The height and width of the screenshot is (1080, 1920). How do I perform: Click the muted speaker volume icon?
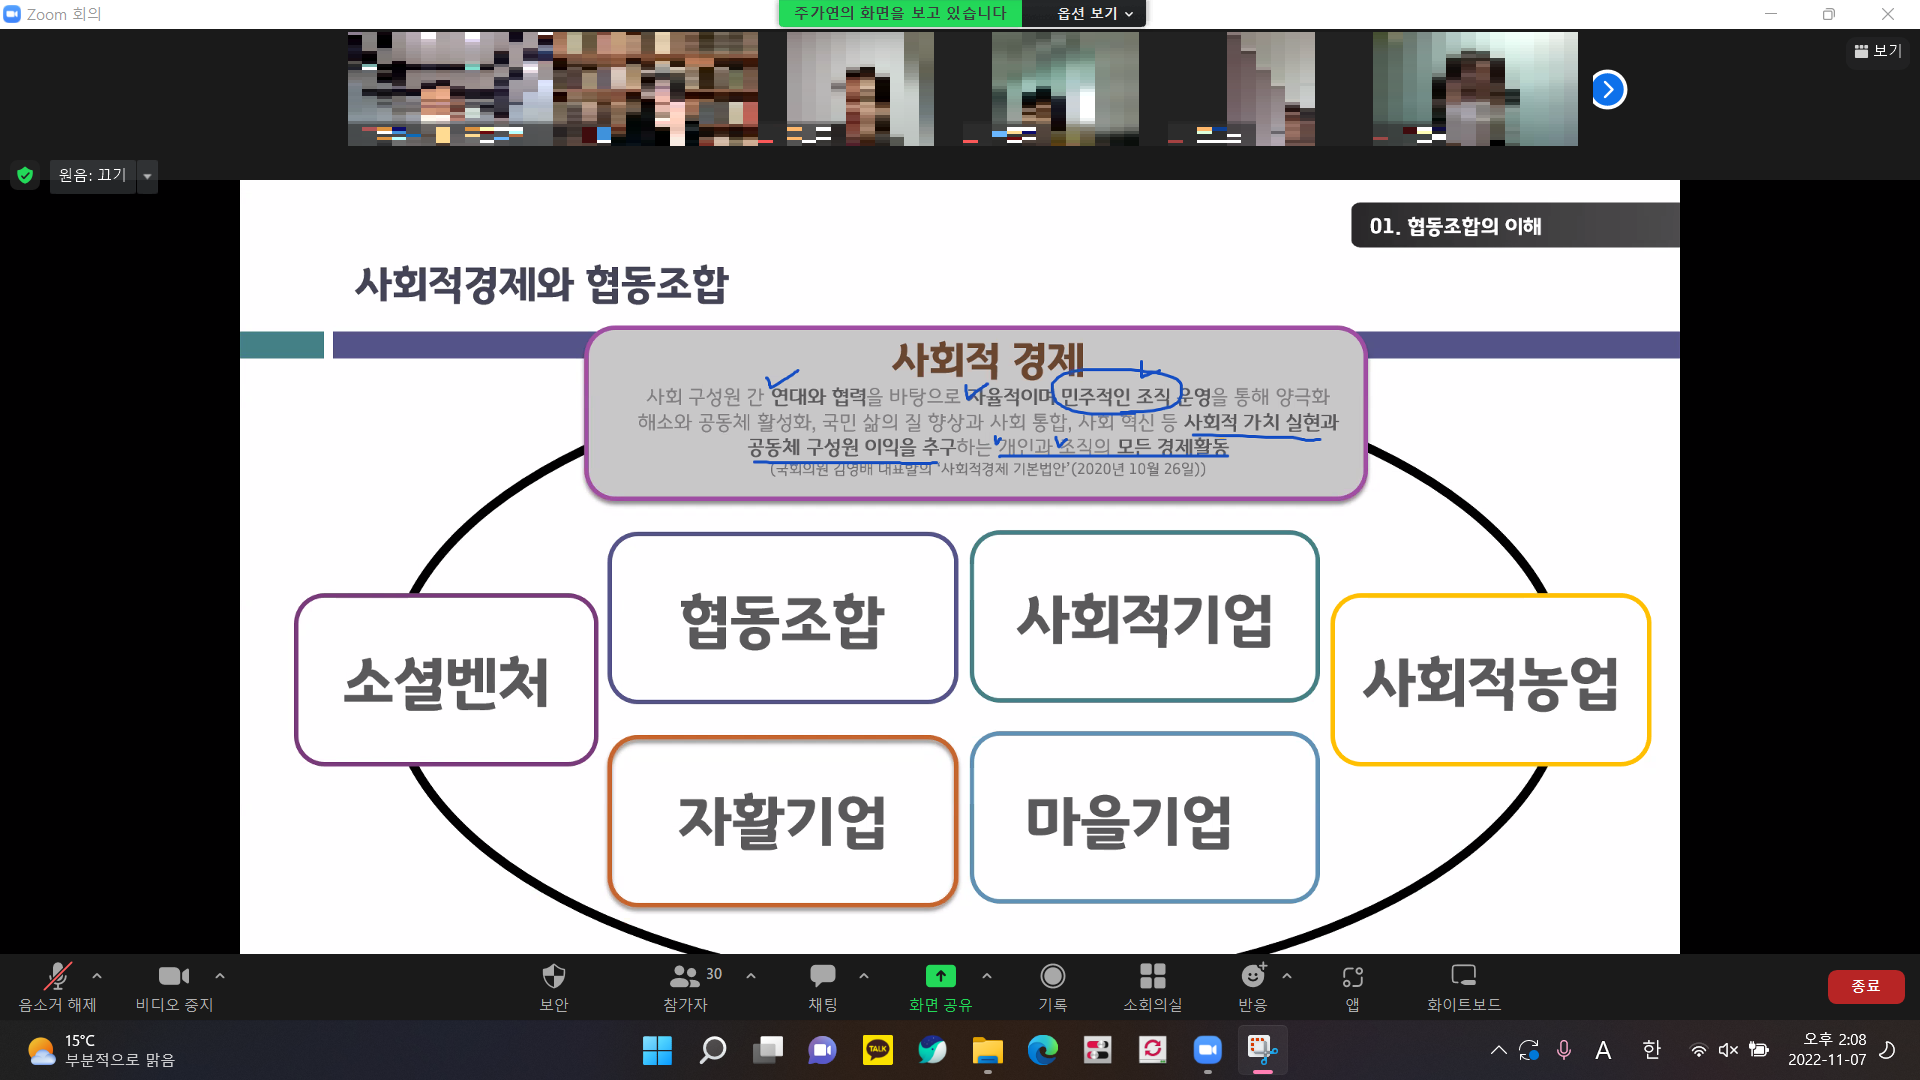click(1728, 1050)
